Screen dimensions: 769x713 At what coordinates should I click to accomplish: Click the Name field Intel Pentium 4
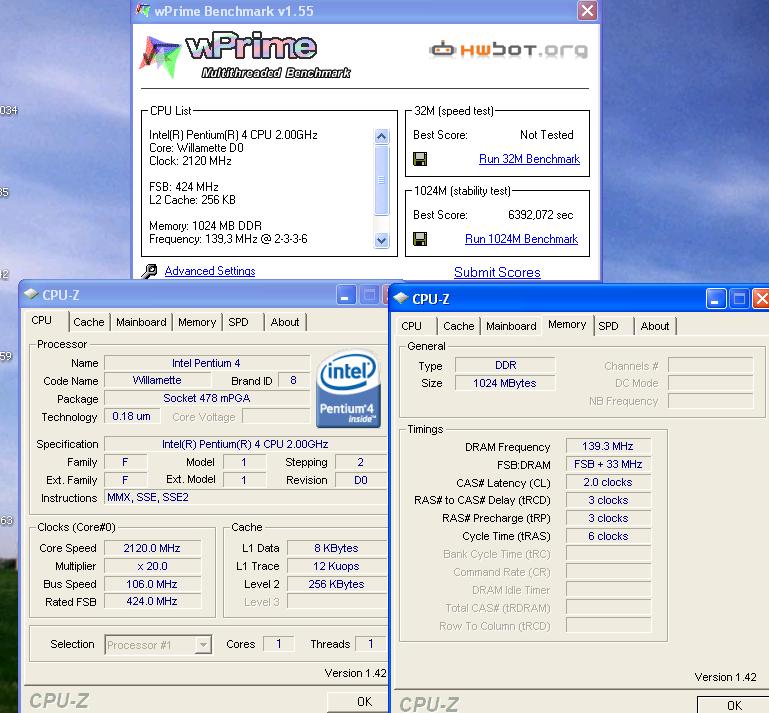click(206, 363)
